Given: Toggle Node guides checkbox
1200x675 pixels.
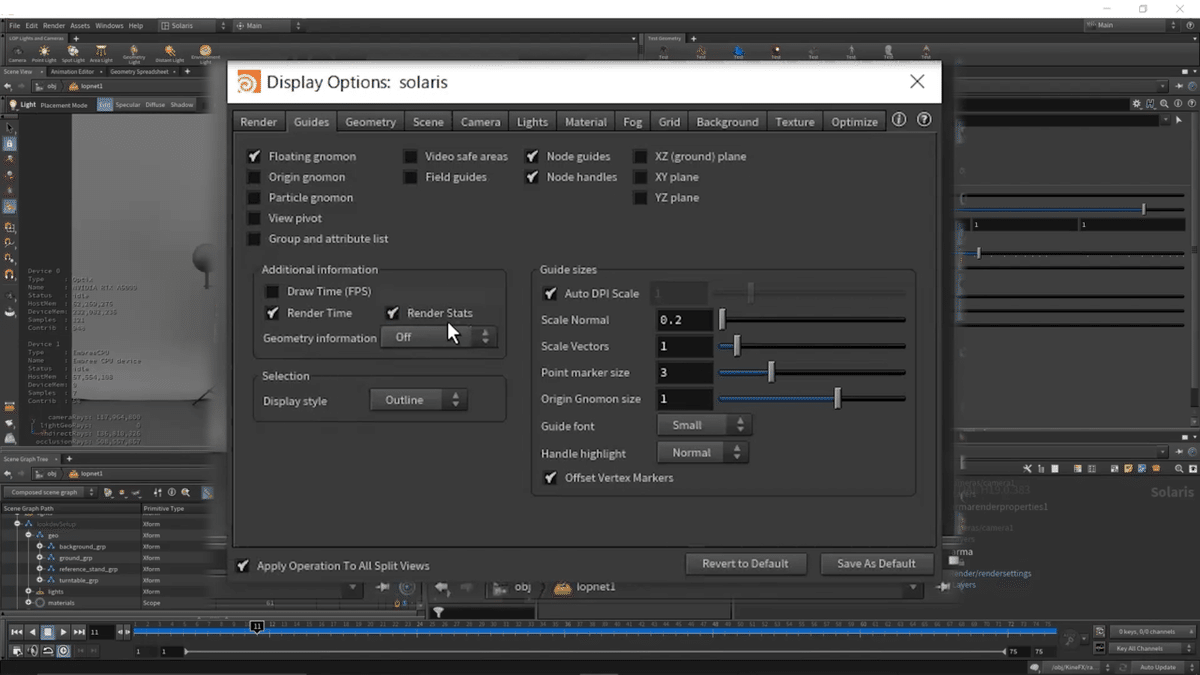Looking at the screenshot, I should point(532,156).
